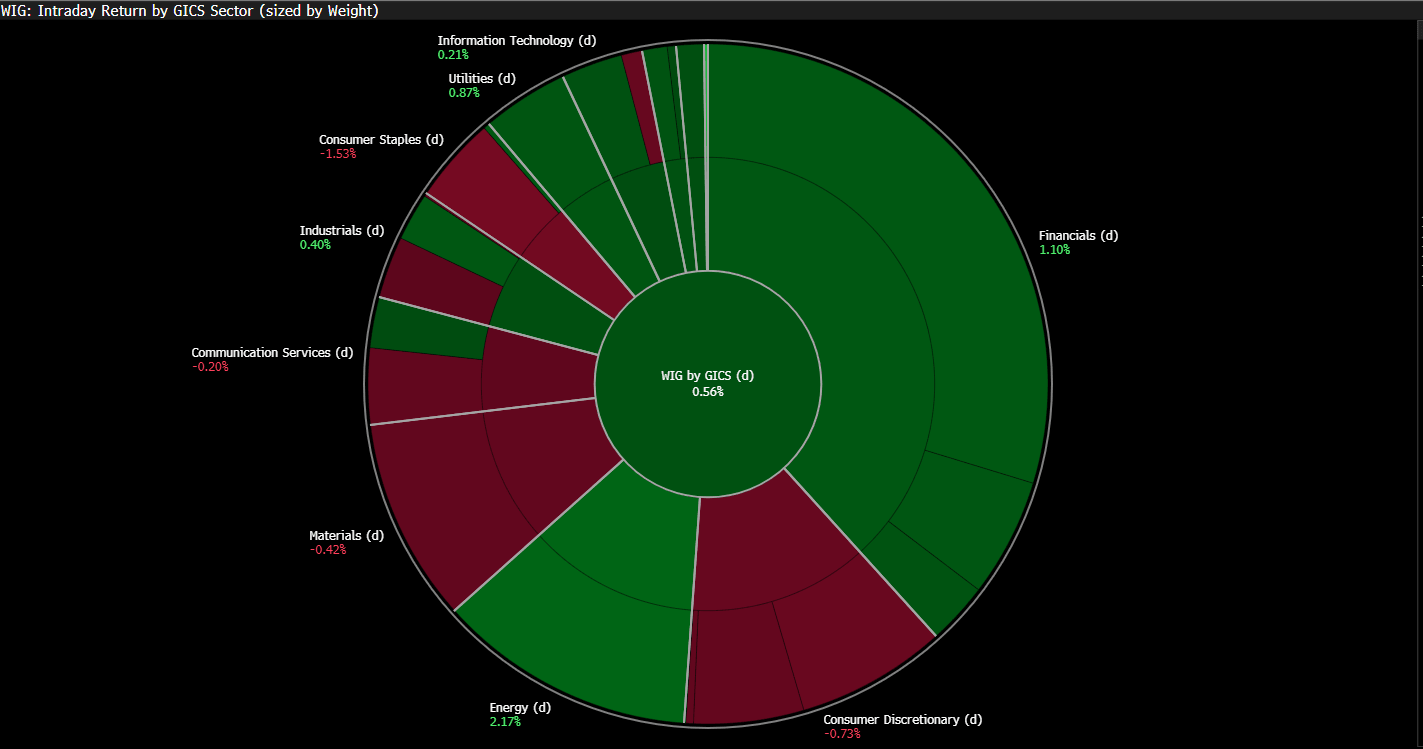Select the Consumer Staples label
The width and height of the screenshot is (1423, 749).
(381, 140)
